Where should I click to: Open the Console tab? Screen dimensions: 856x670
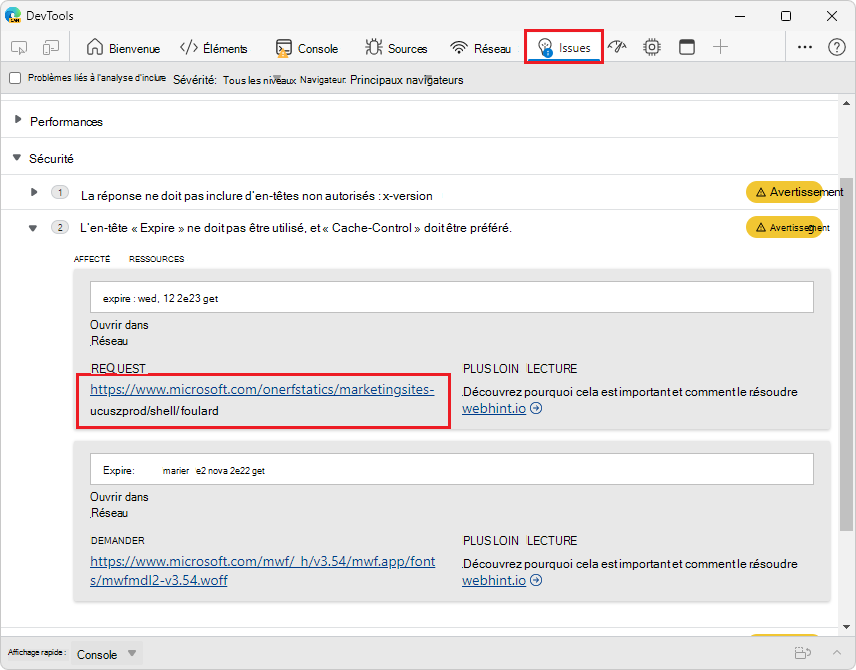(307, 48)
